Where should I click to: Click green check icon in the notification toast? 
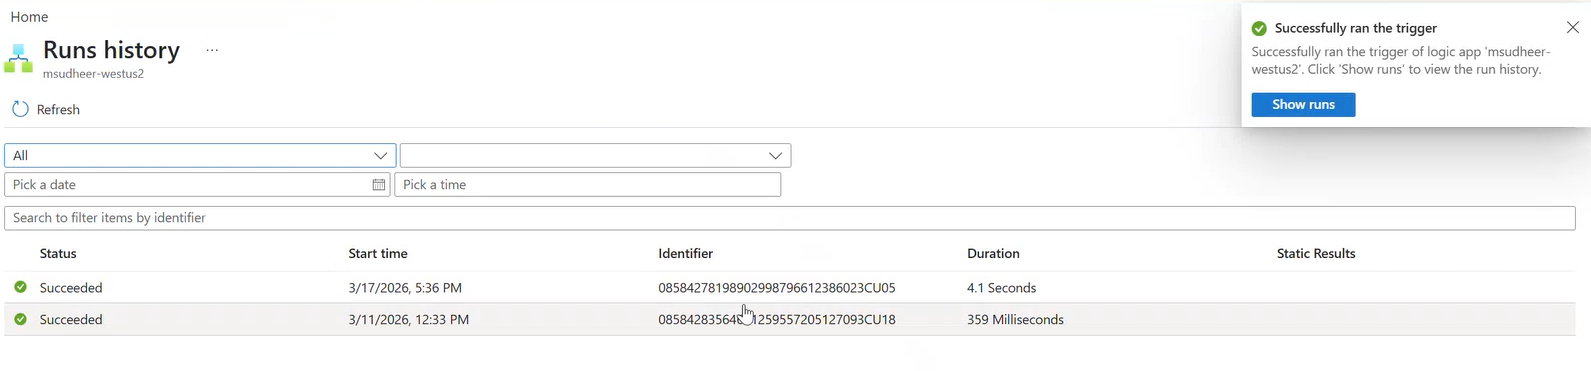[1260, 28]
